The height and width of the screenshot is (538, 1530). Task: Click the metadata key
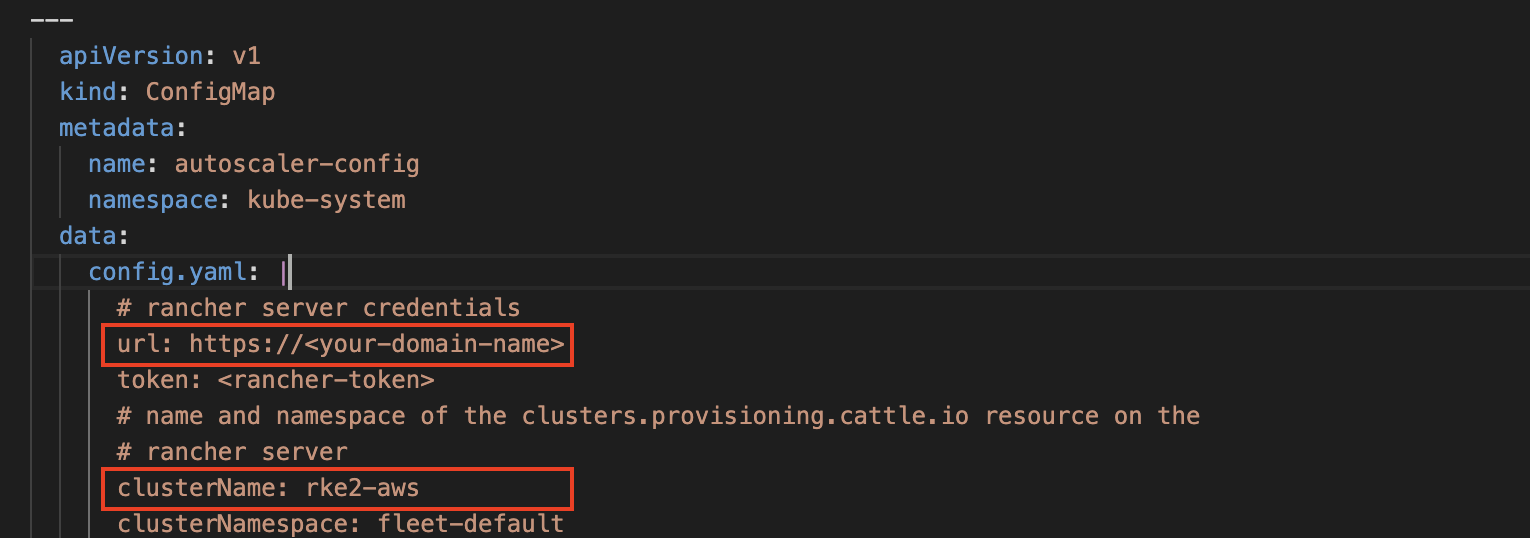point(116,128)
